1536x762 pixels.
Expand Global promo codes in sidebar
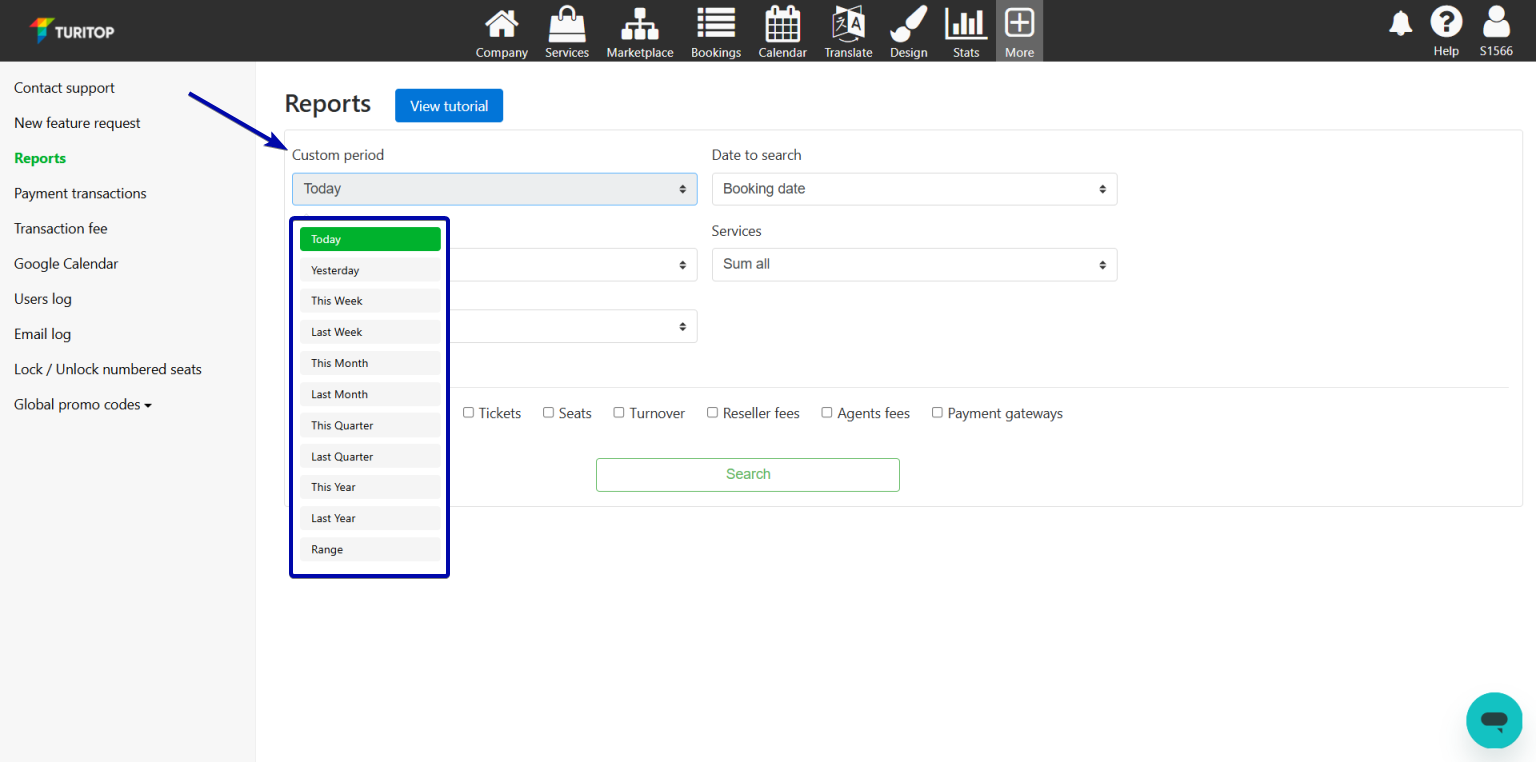83,405
